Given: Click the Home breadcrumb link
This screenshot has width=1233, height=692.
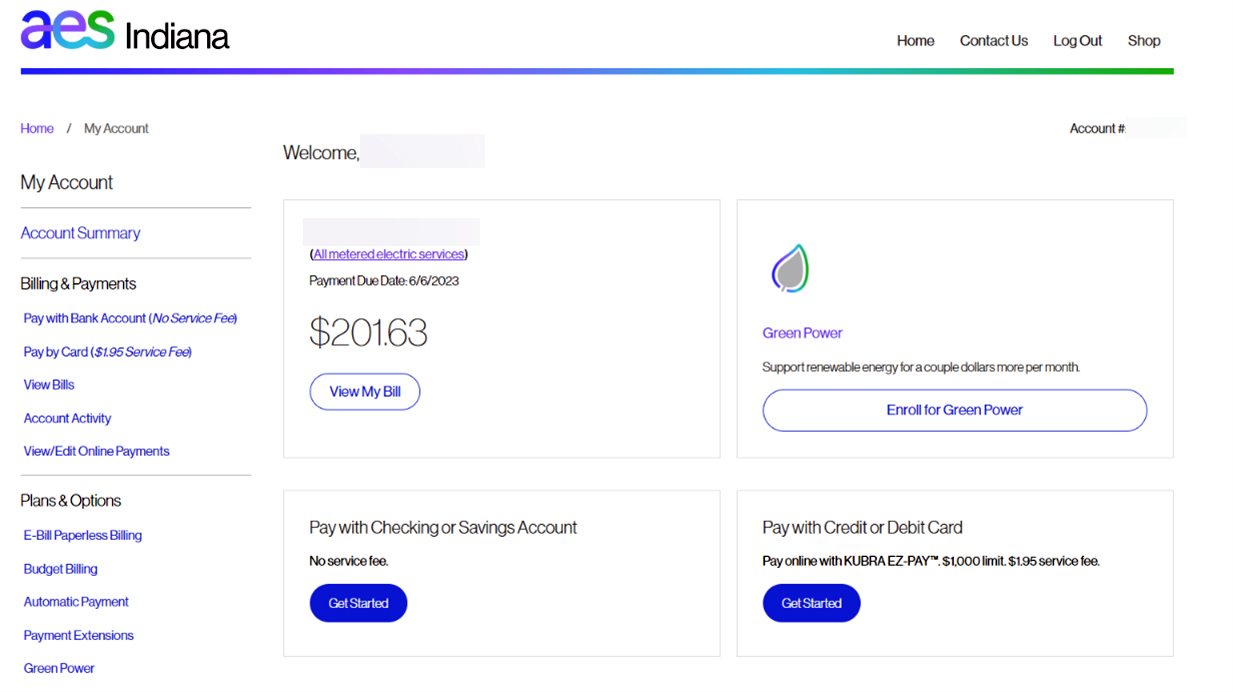Looking at the screenshot, I should point(37,129).
